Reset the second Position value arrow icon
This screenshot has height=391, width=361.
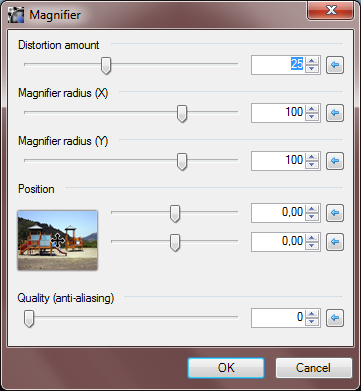click(335, 242)
